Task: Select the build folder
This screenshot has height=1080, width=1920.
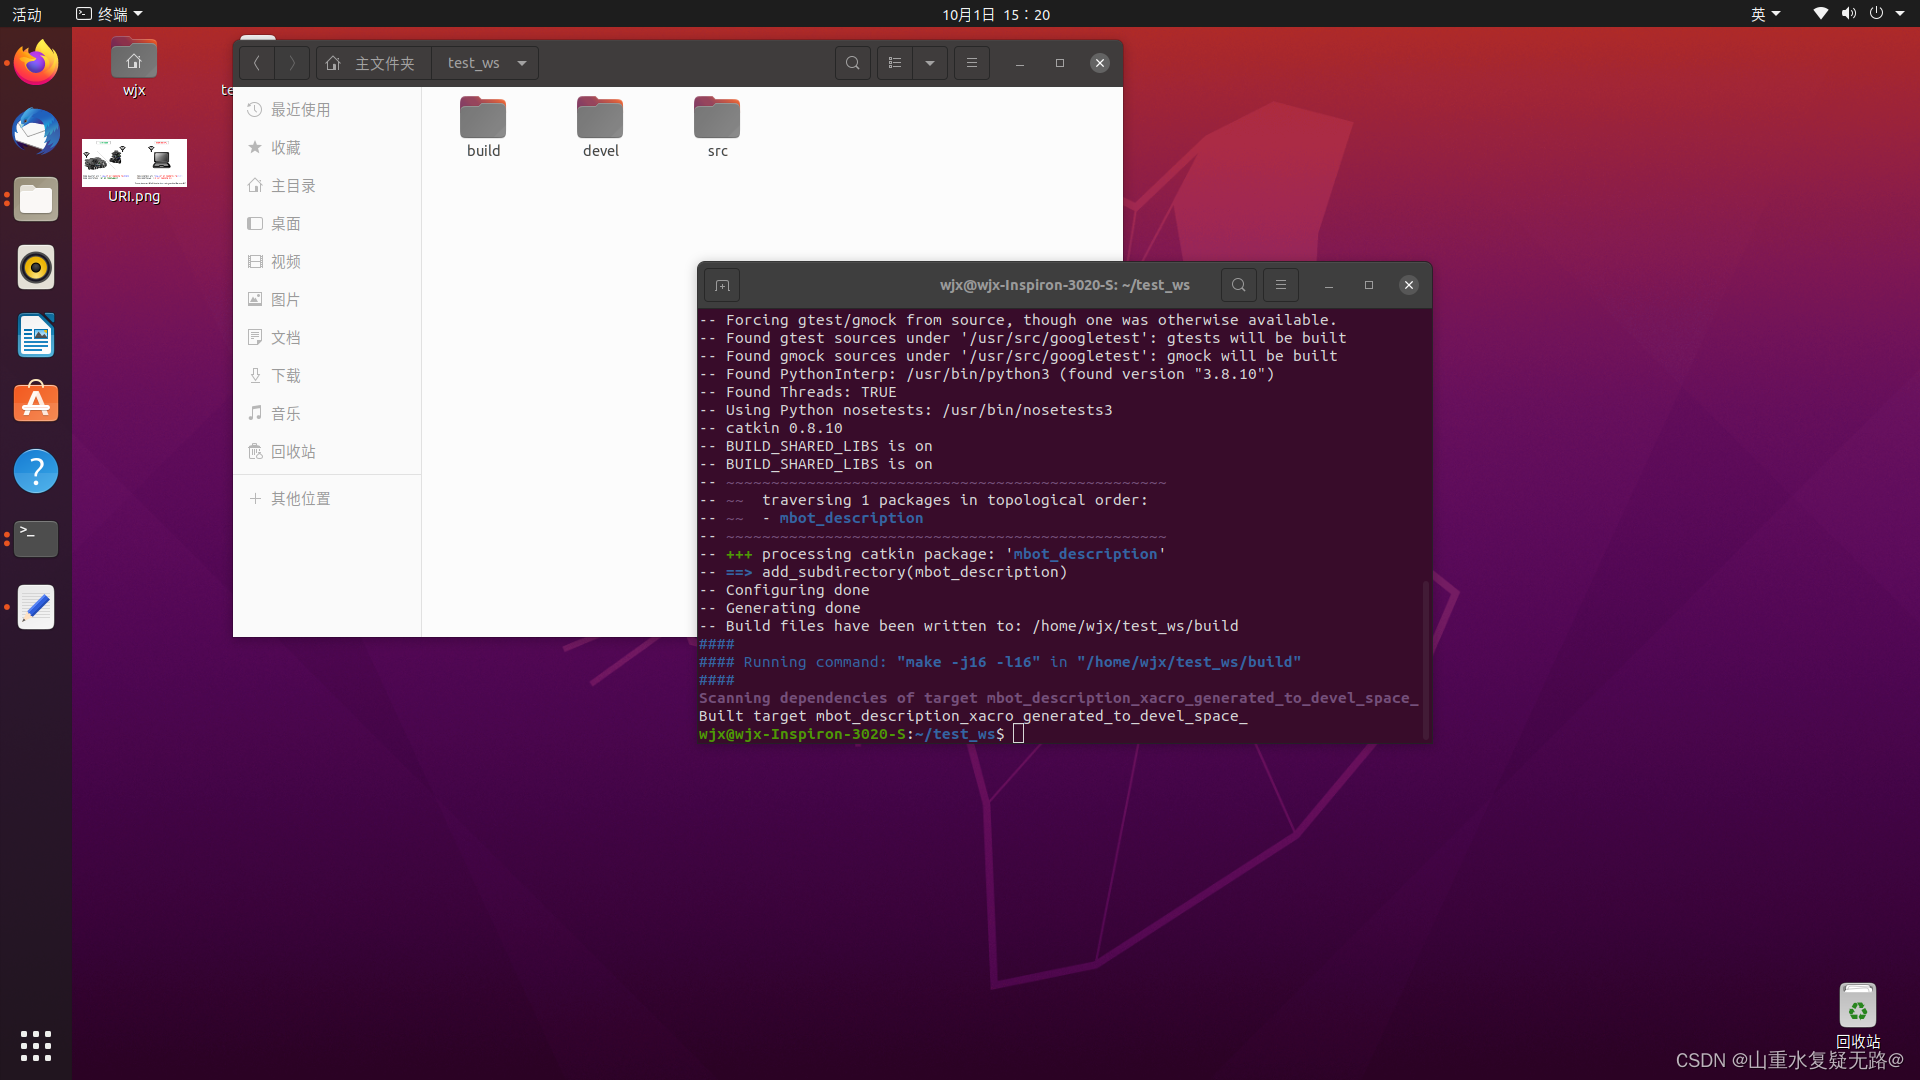Action: point(483,127)
